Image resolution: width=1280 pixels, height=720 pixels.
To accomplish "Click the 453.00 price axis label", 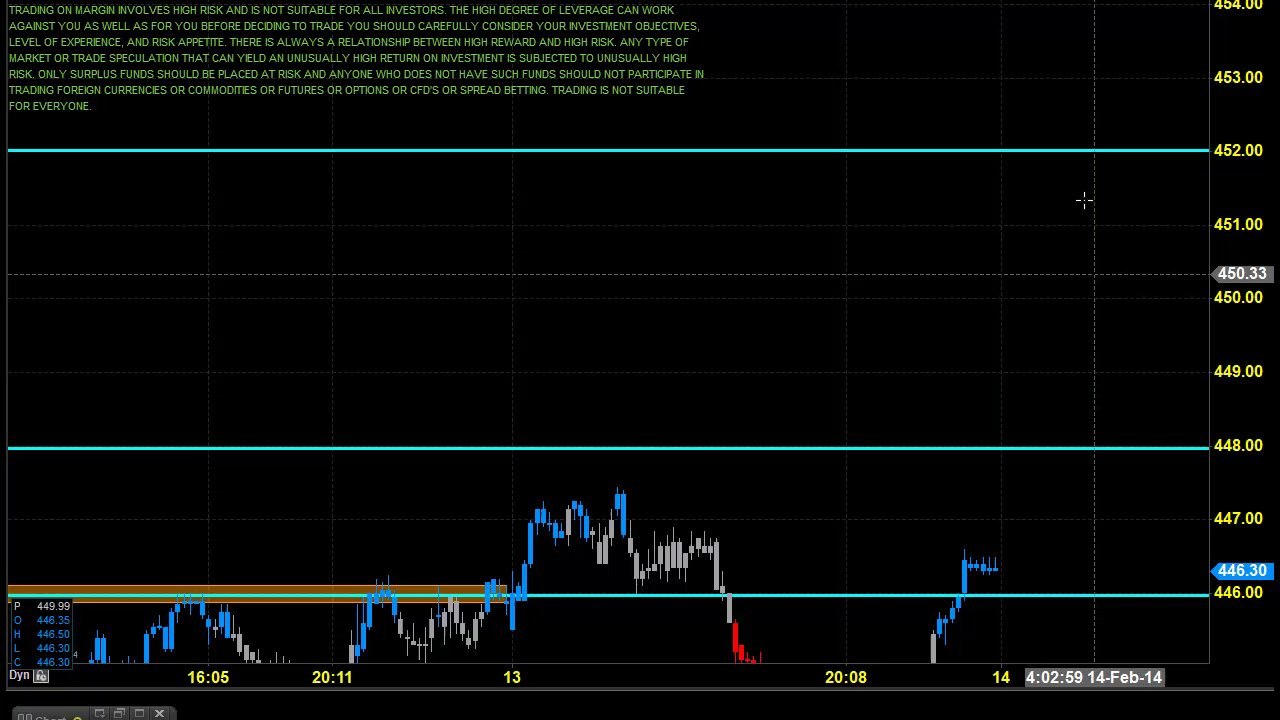I will (1238, 77).
